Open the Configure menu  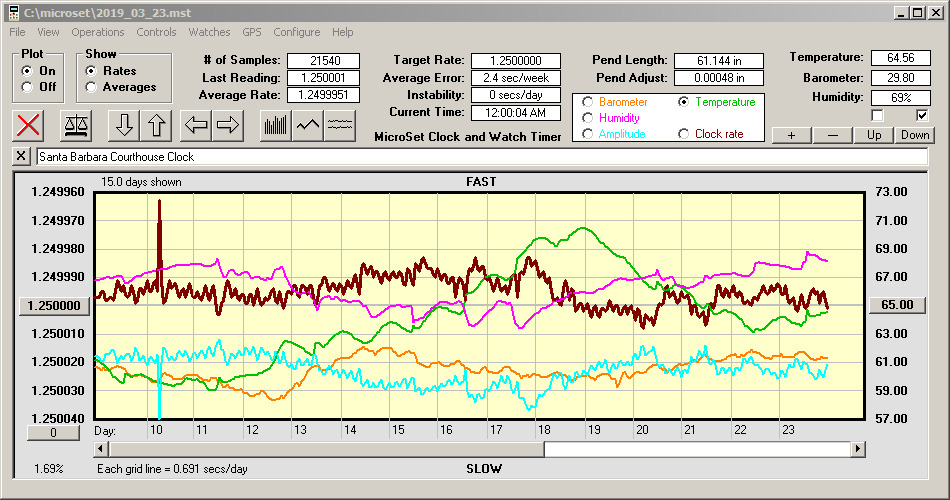(x=297, y=32)
